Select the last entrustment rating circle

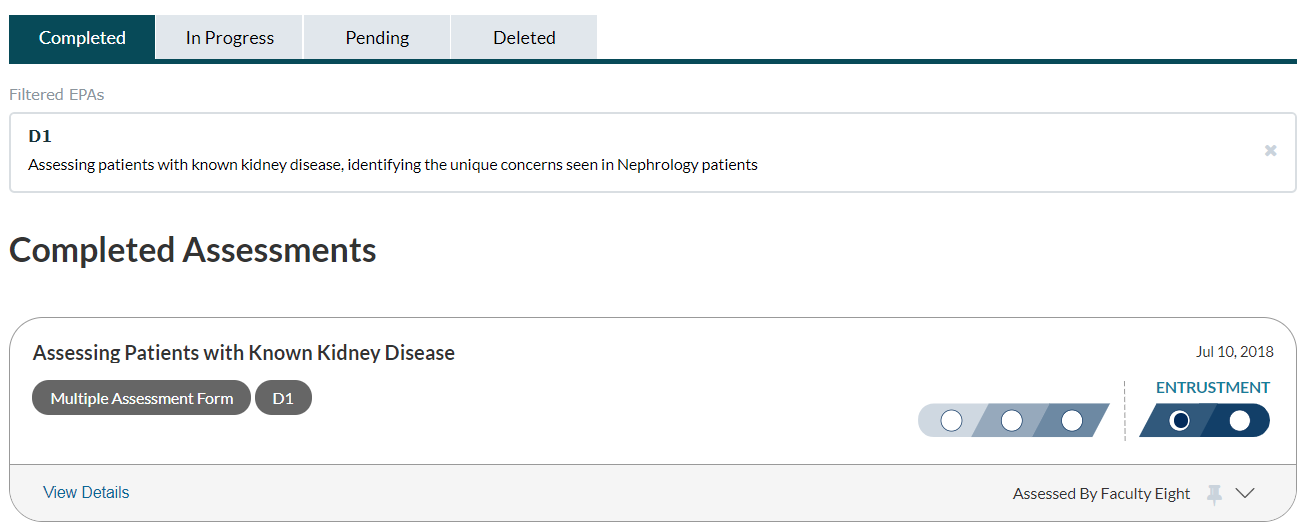coord(1239,421)
